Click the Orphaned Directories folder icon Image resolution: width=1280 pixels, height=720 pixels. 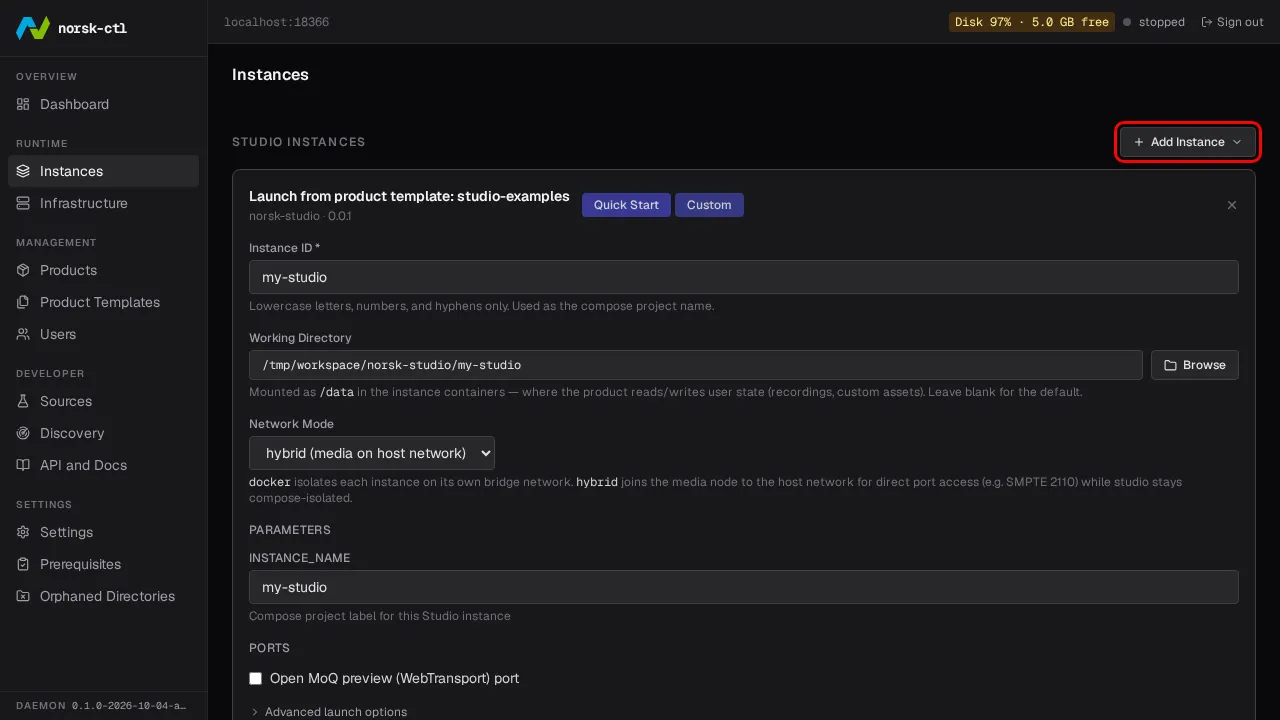pyautogui.click(x=23, y=596)
